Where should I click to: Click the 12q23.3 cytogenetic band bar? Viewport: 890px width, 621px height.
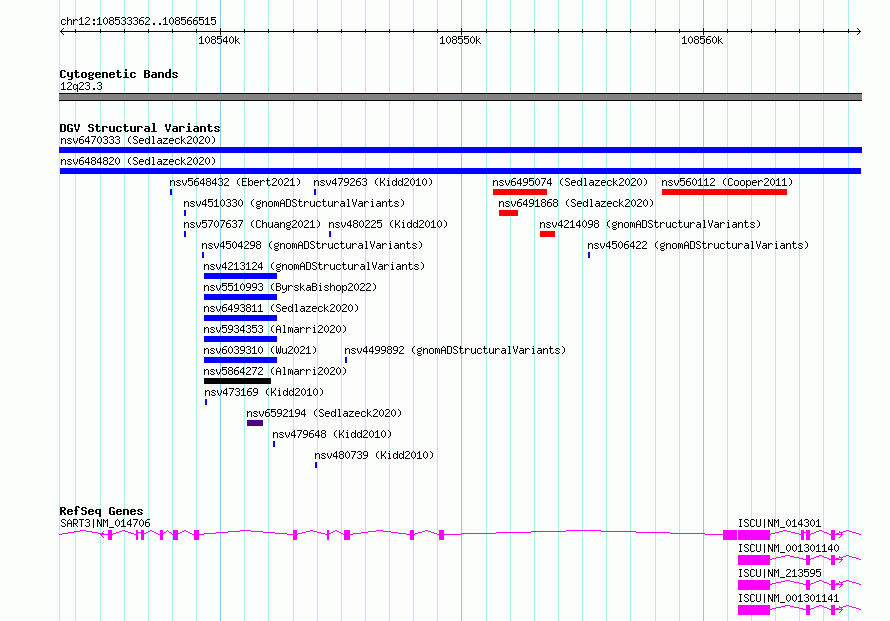pos(460,97)
